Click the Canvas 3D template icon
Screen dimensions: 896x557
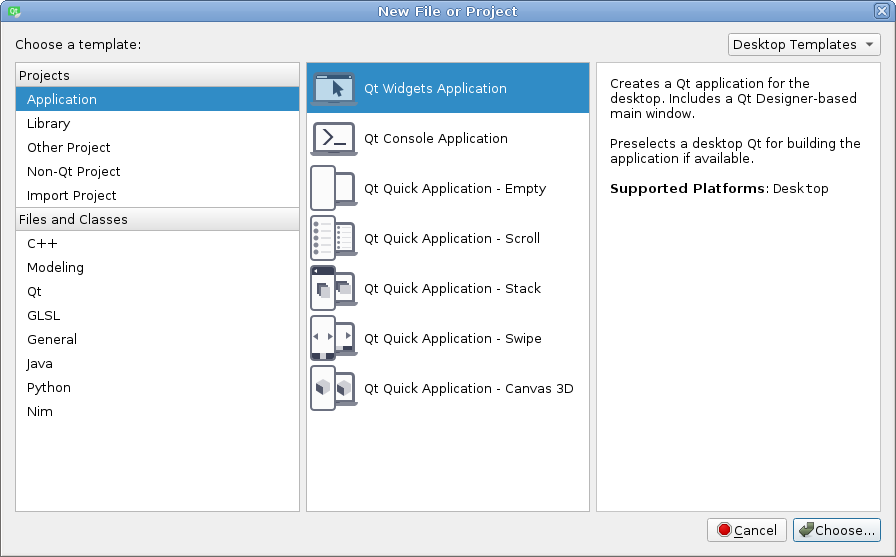[x=333, y=389]
